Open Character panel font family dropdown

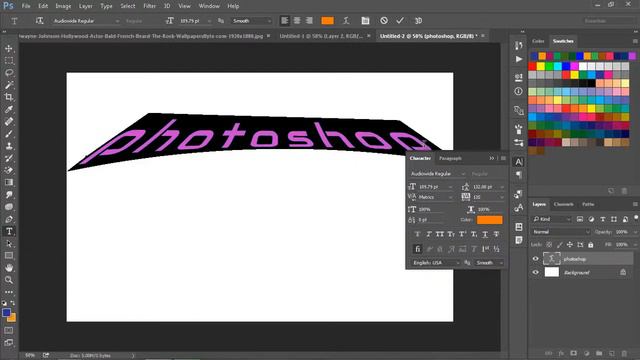[463, 174]
